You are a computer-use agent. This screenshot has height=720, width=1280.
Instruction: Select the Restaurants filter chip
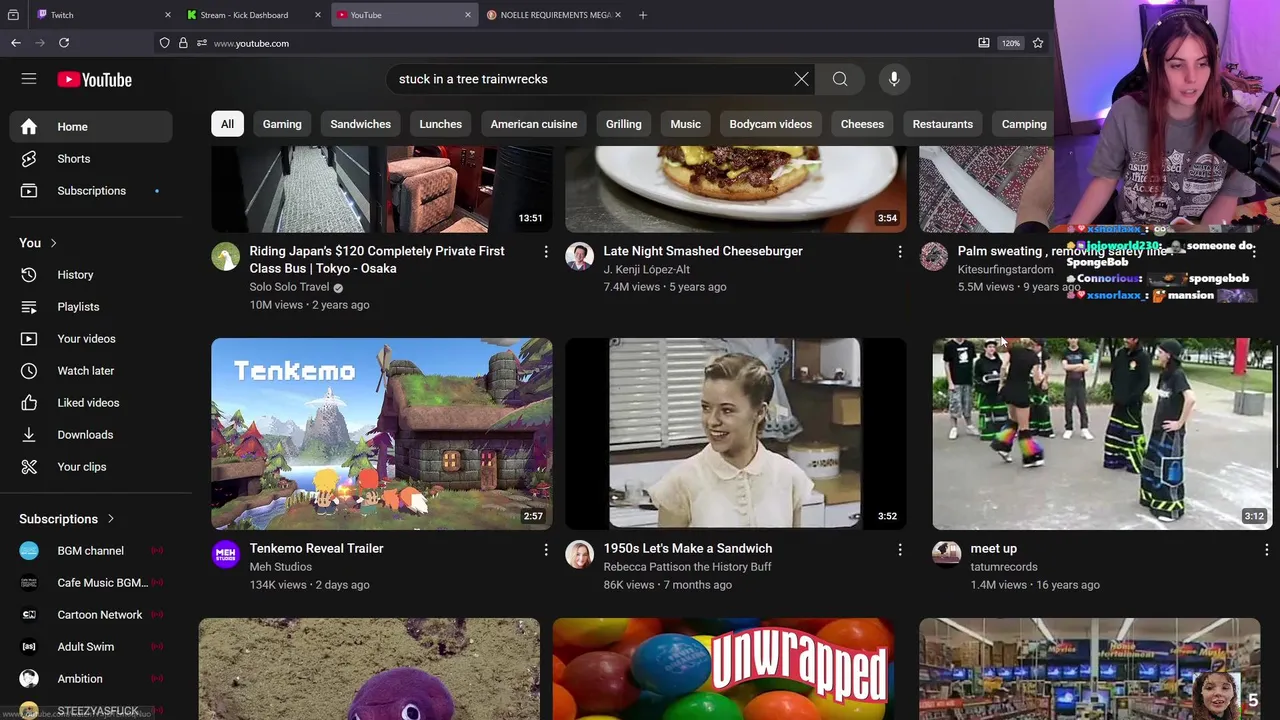(x=943, y=124)
